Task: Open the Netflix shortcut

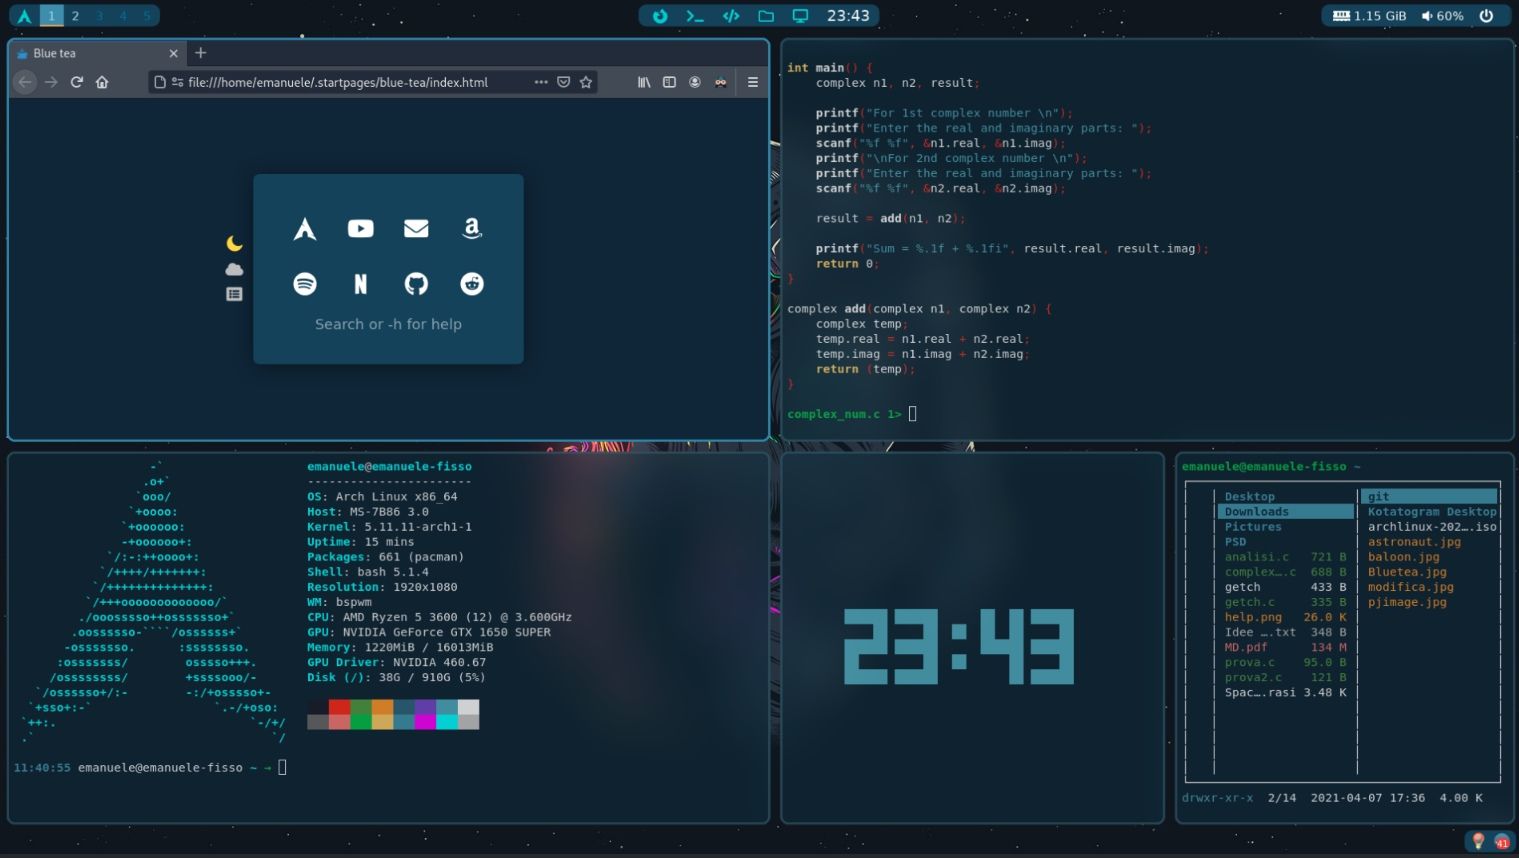Action: tap(360, 283)
